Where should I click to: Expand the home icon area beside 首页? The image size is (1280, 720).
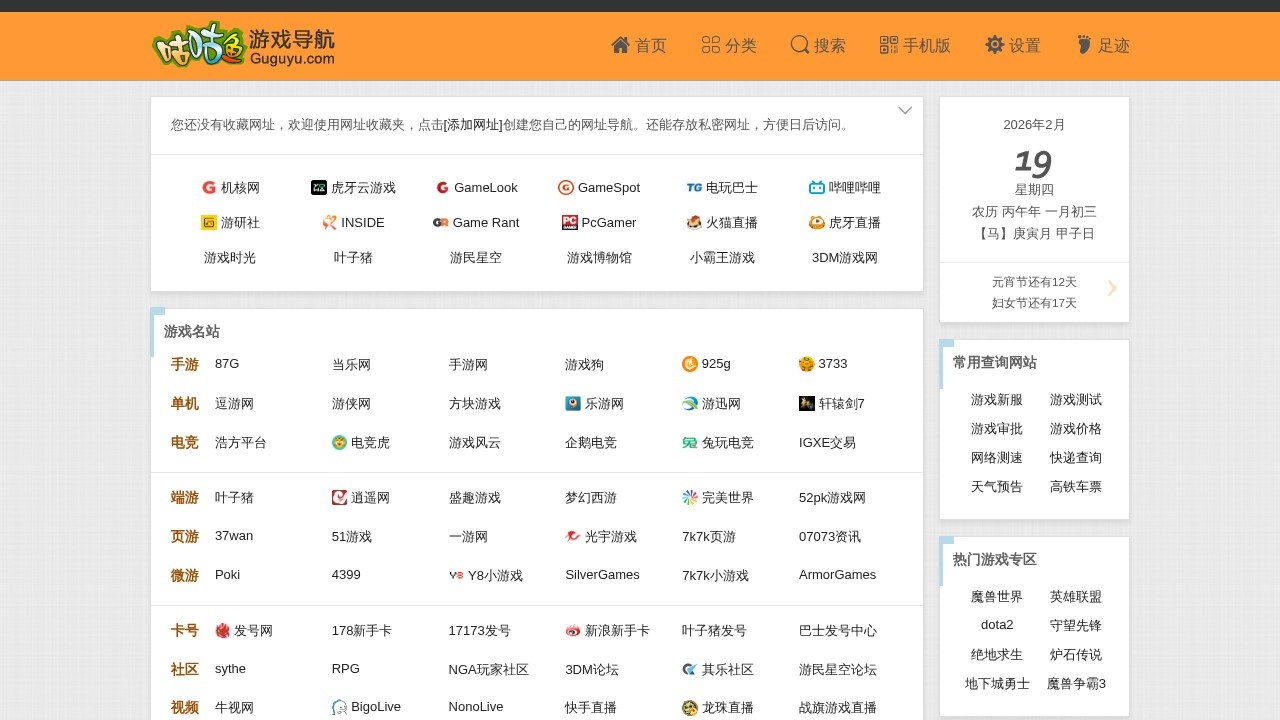tap(620, 45)
